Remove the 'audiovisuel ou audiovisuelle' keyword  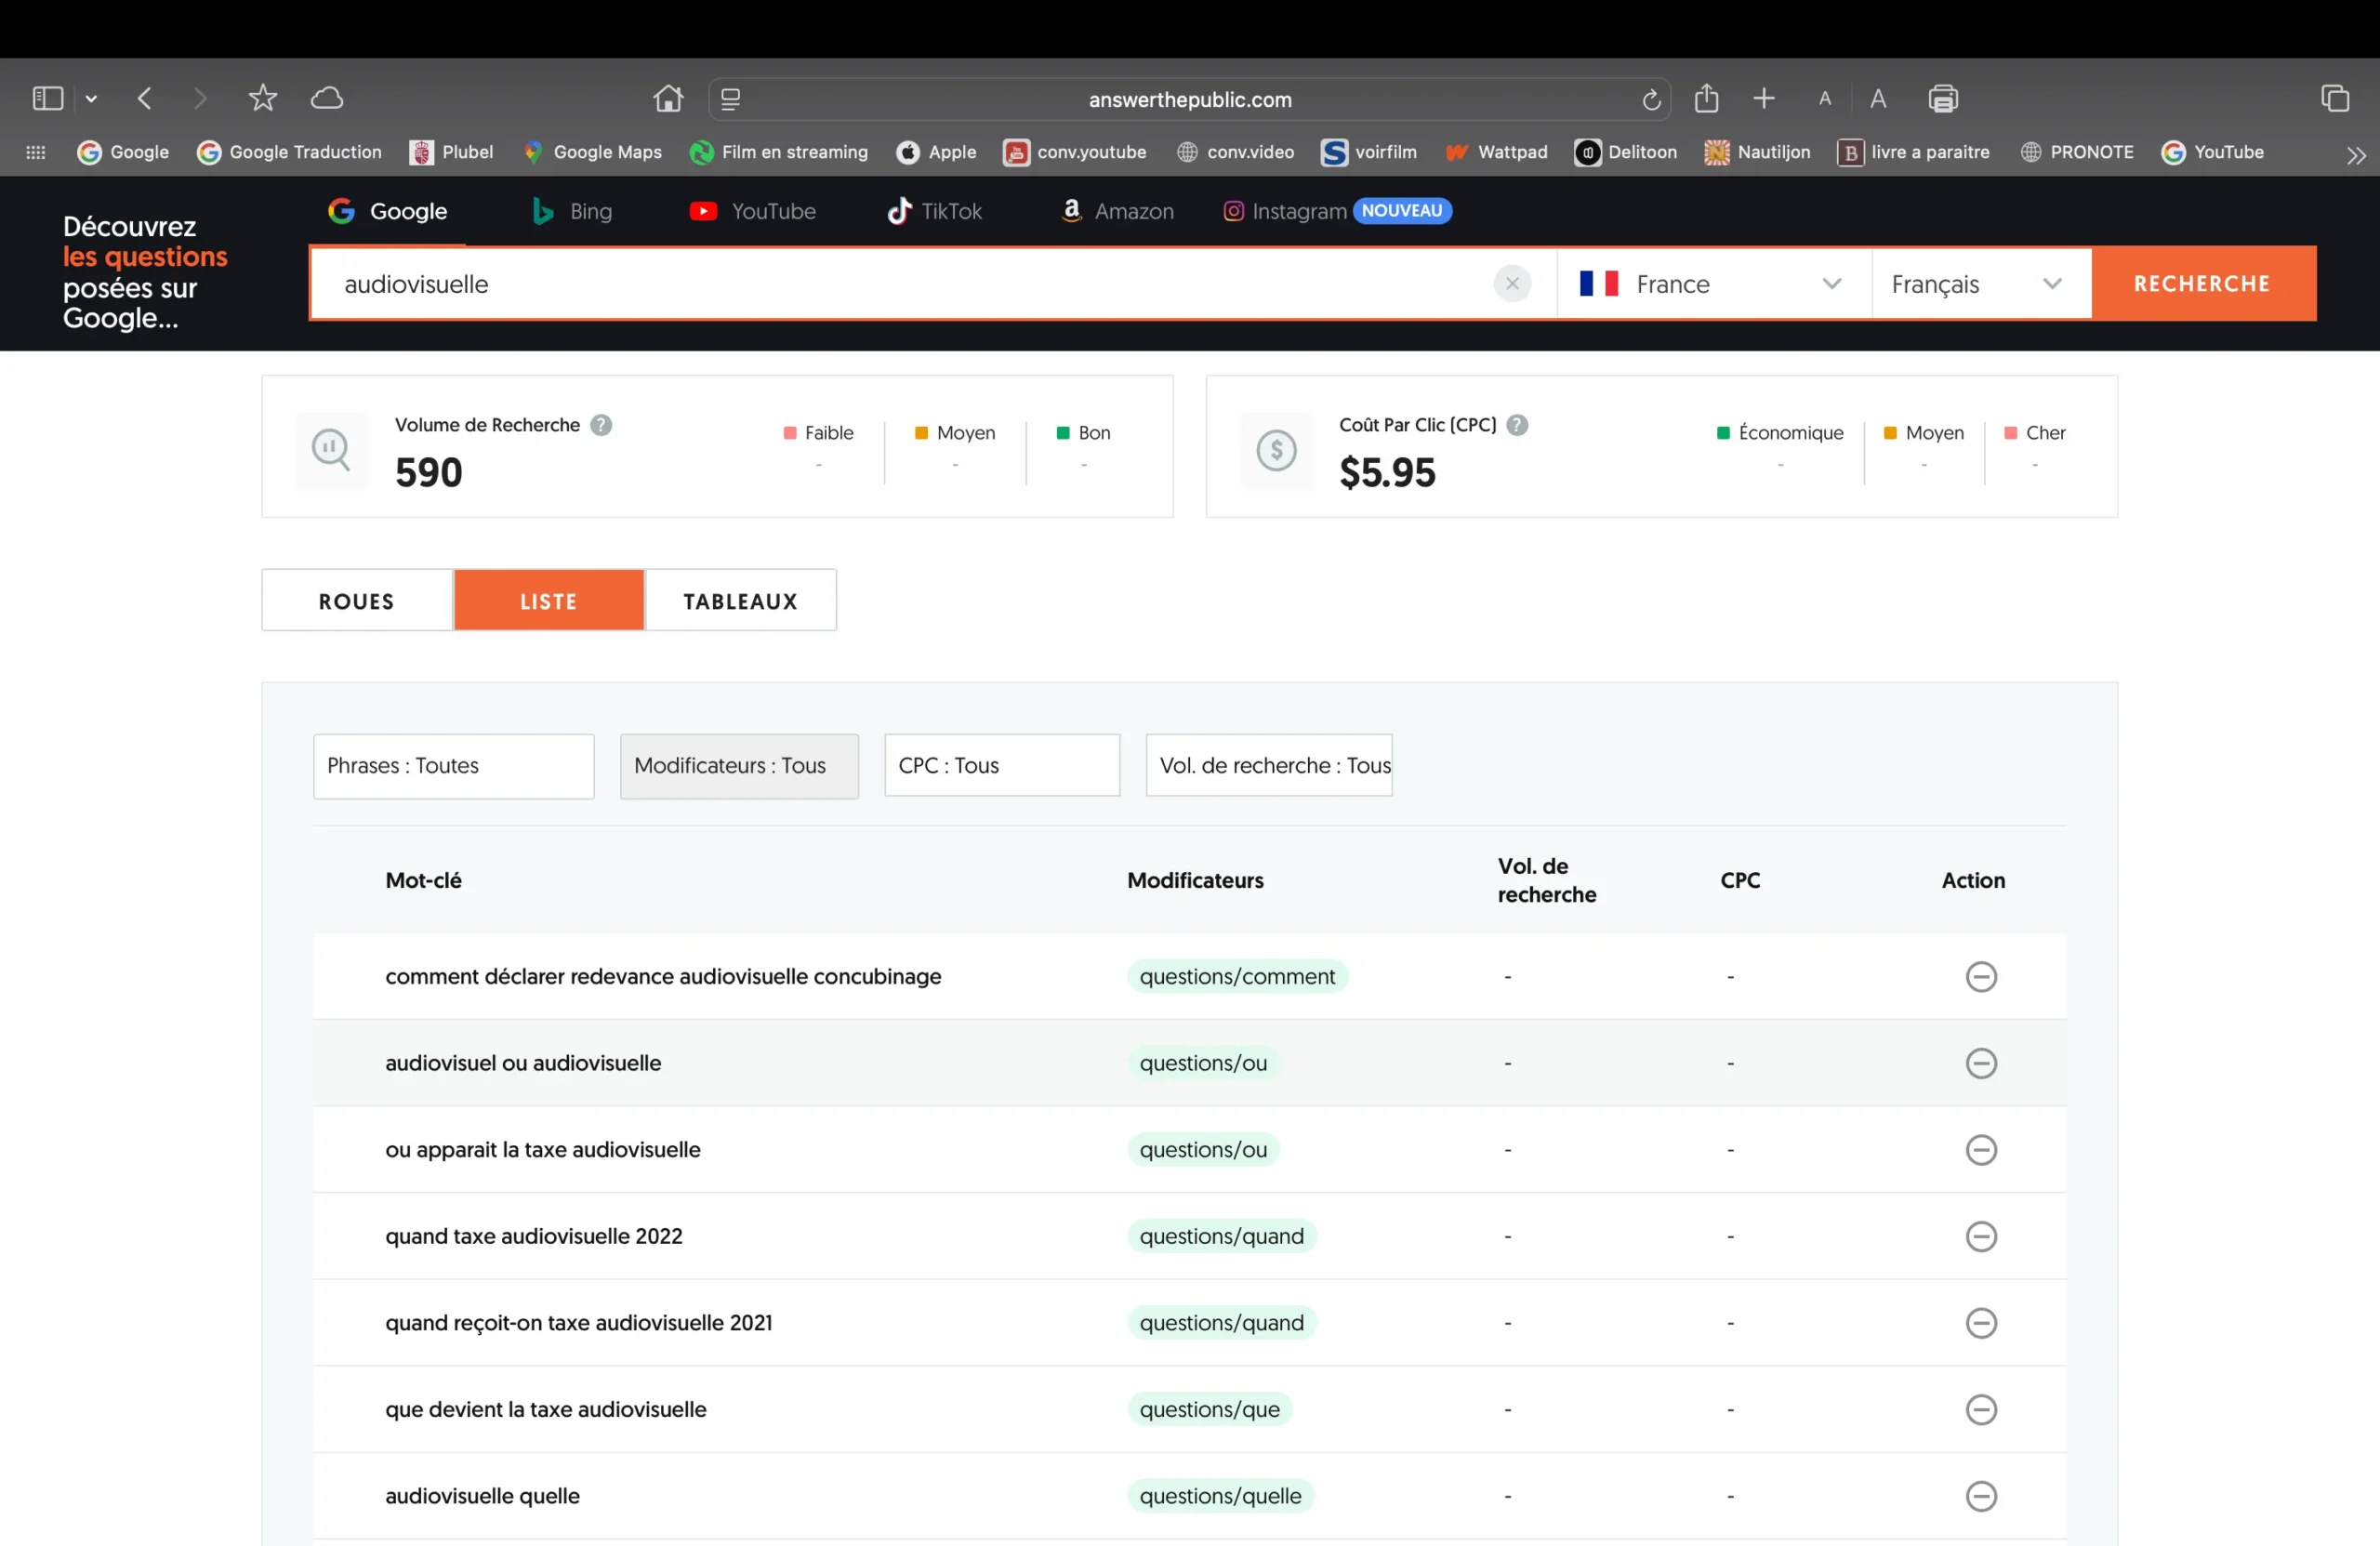1981,1062
